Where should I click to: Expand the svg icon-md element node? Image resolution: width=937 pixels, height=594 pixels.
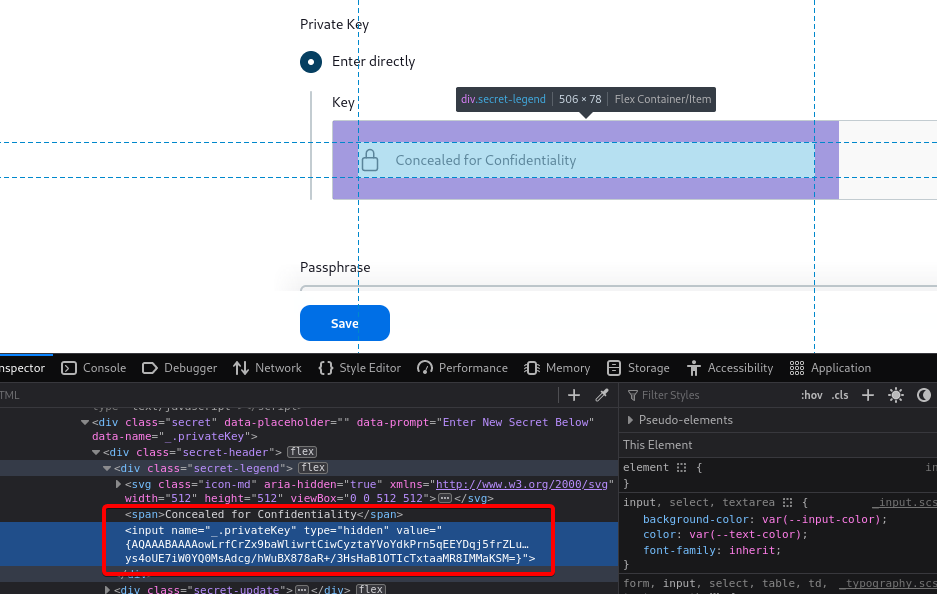119,484
